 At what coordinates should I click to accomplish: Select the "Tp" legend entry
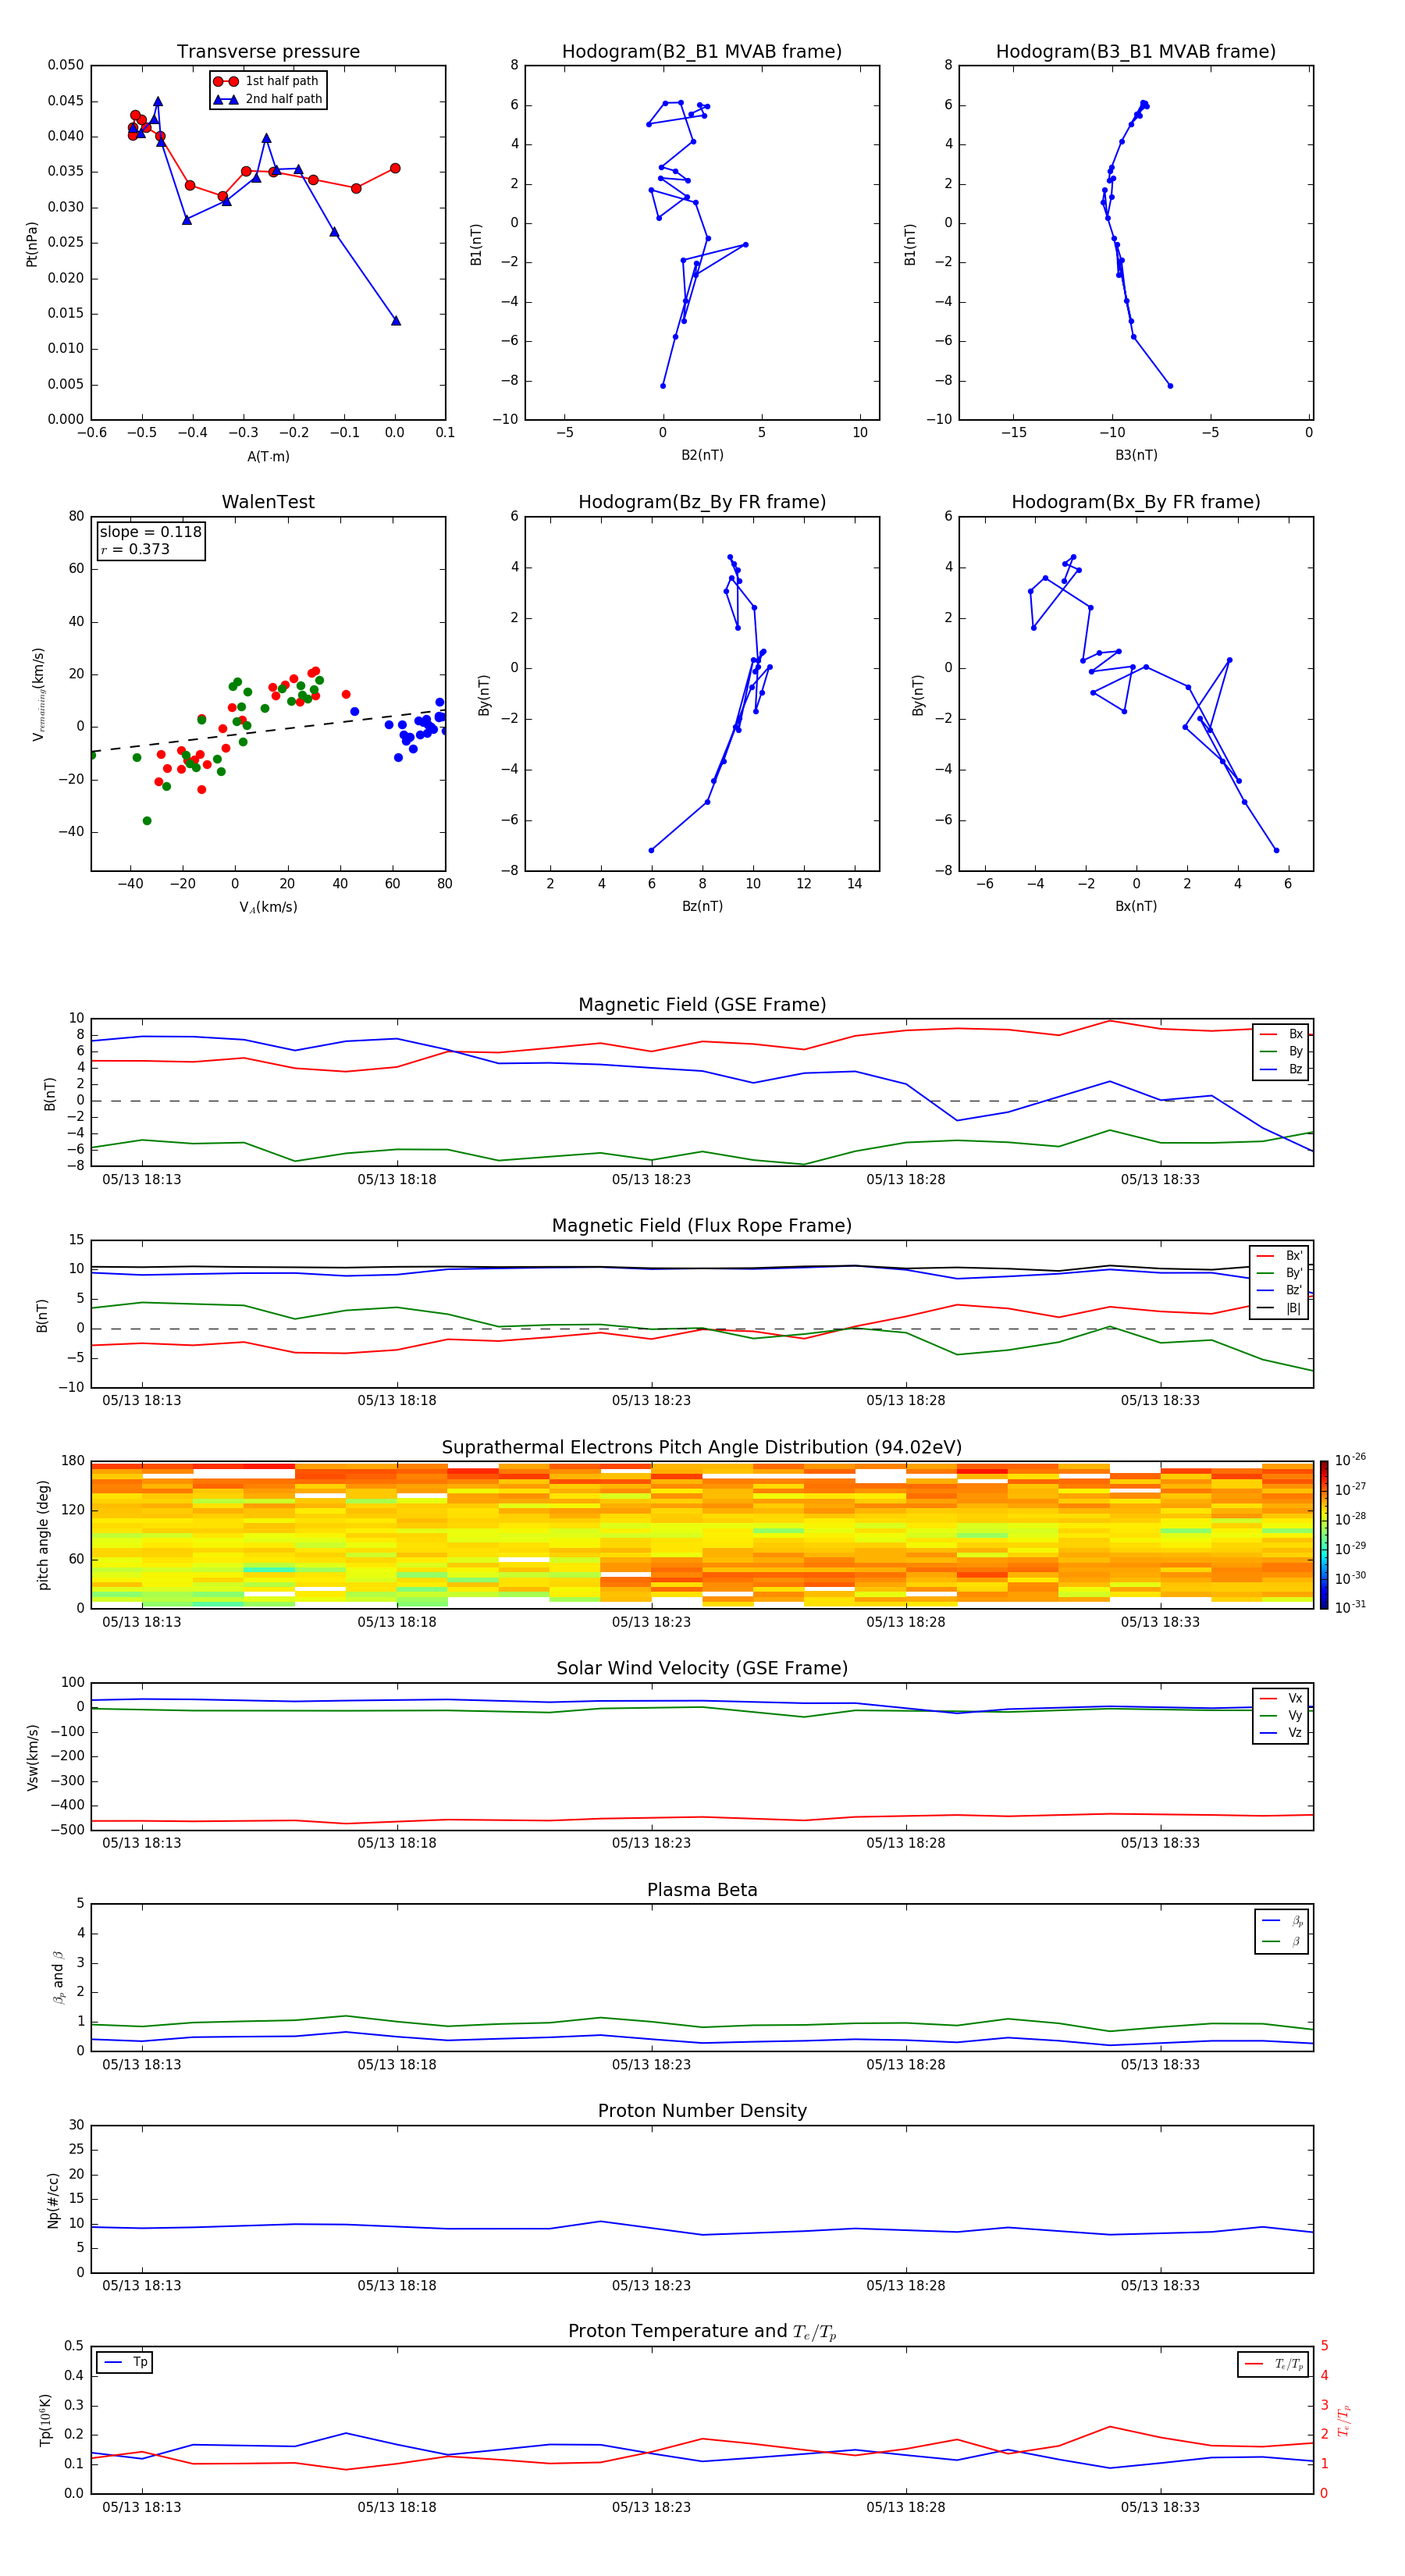click(125, 2362)
